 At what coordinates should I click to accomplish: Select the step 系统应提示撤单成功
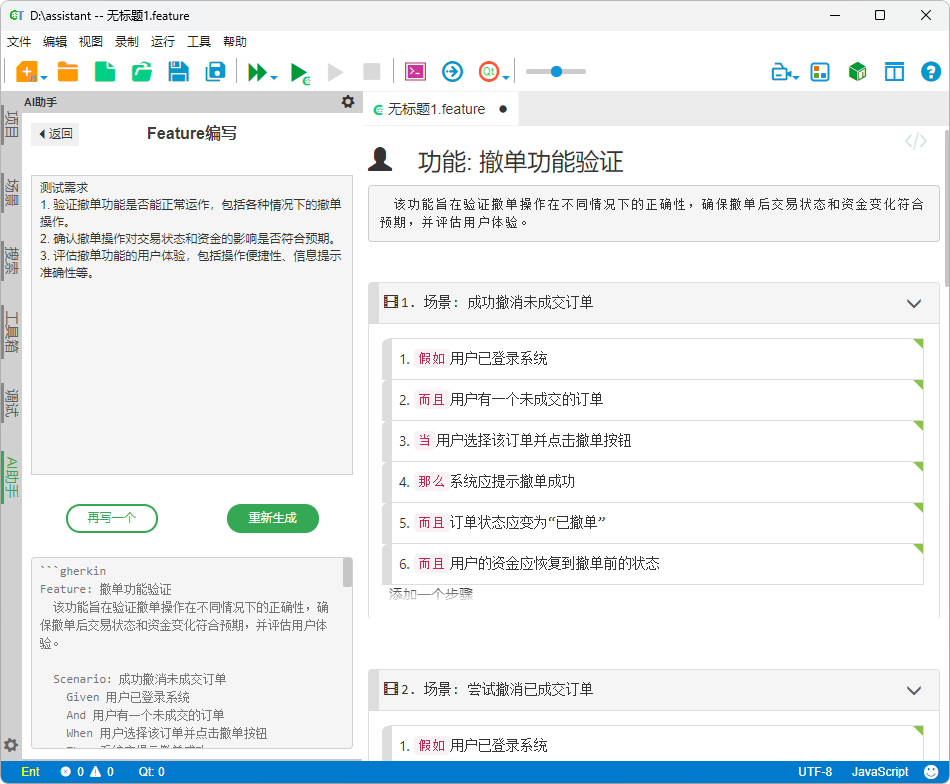(653, 482)
